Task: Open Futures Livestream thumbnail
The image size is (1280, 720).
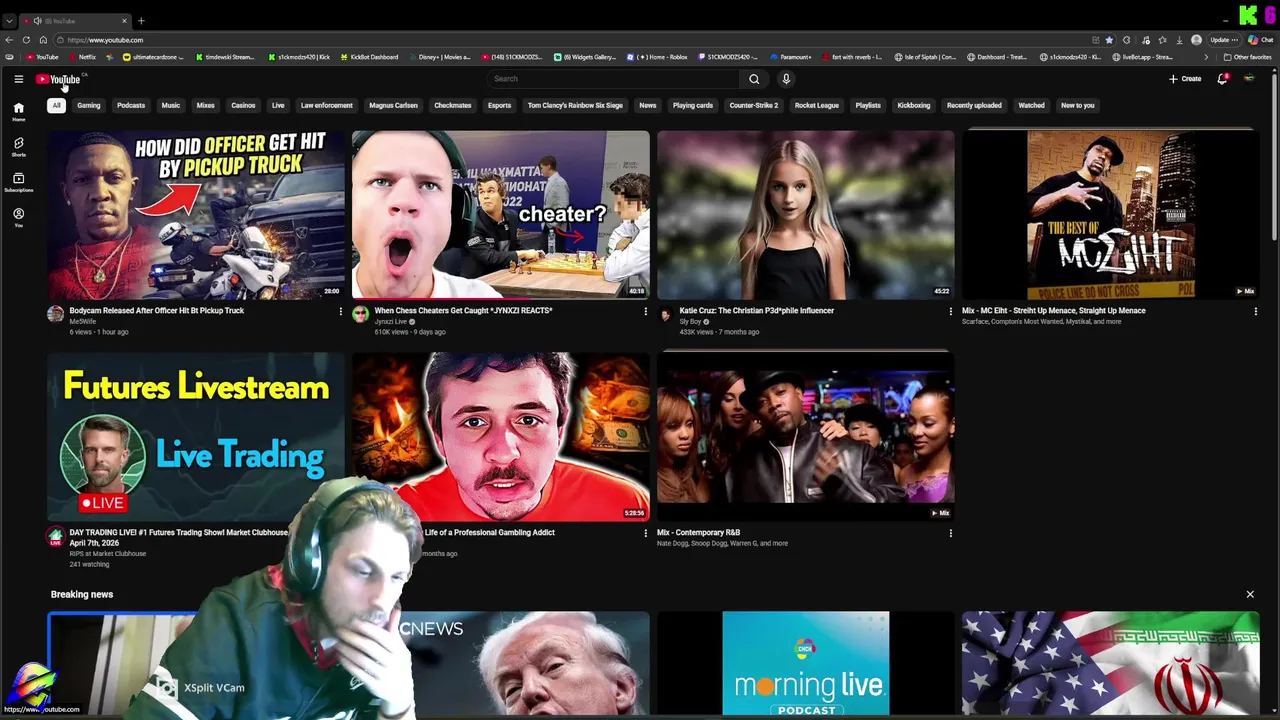Action: [196, 436]
